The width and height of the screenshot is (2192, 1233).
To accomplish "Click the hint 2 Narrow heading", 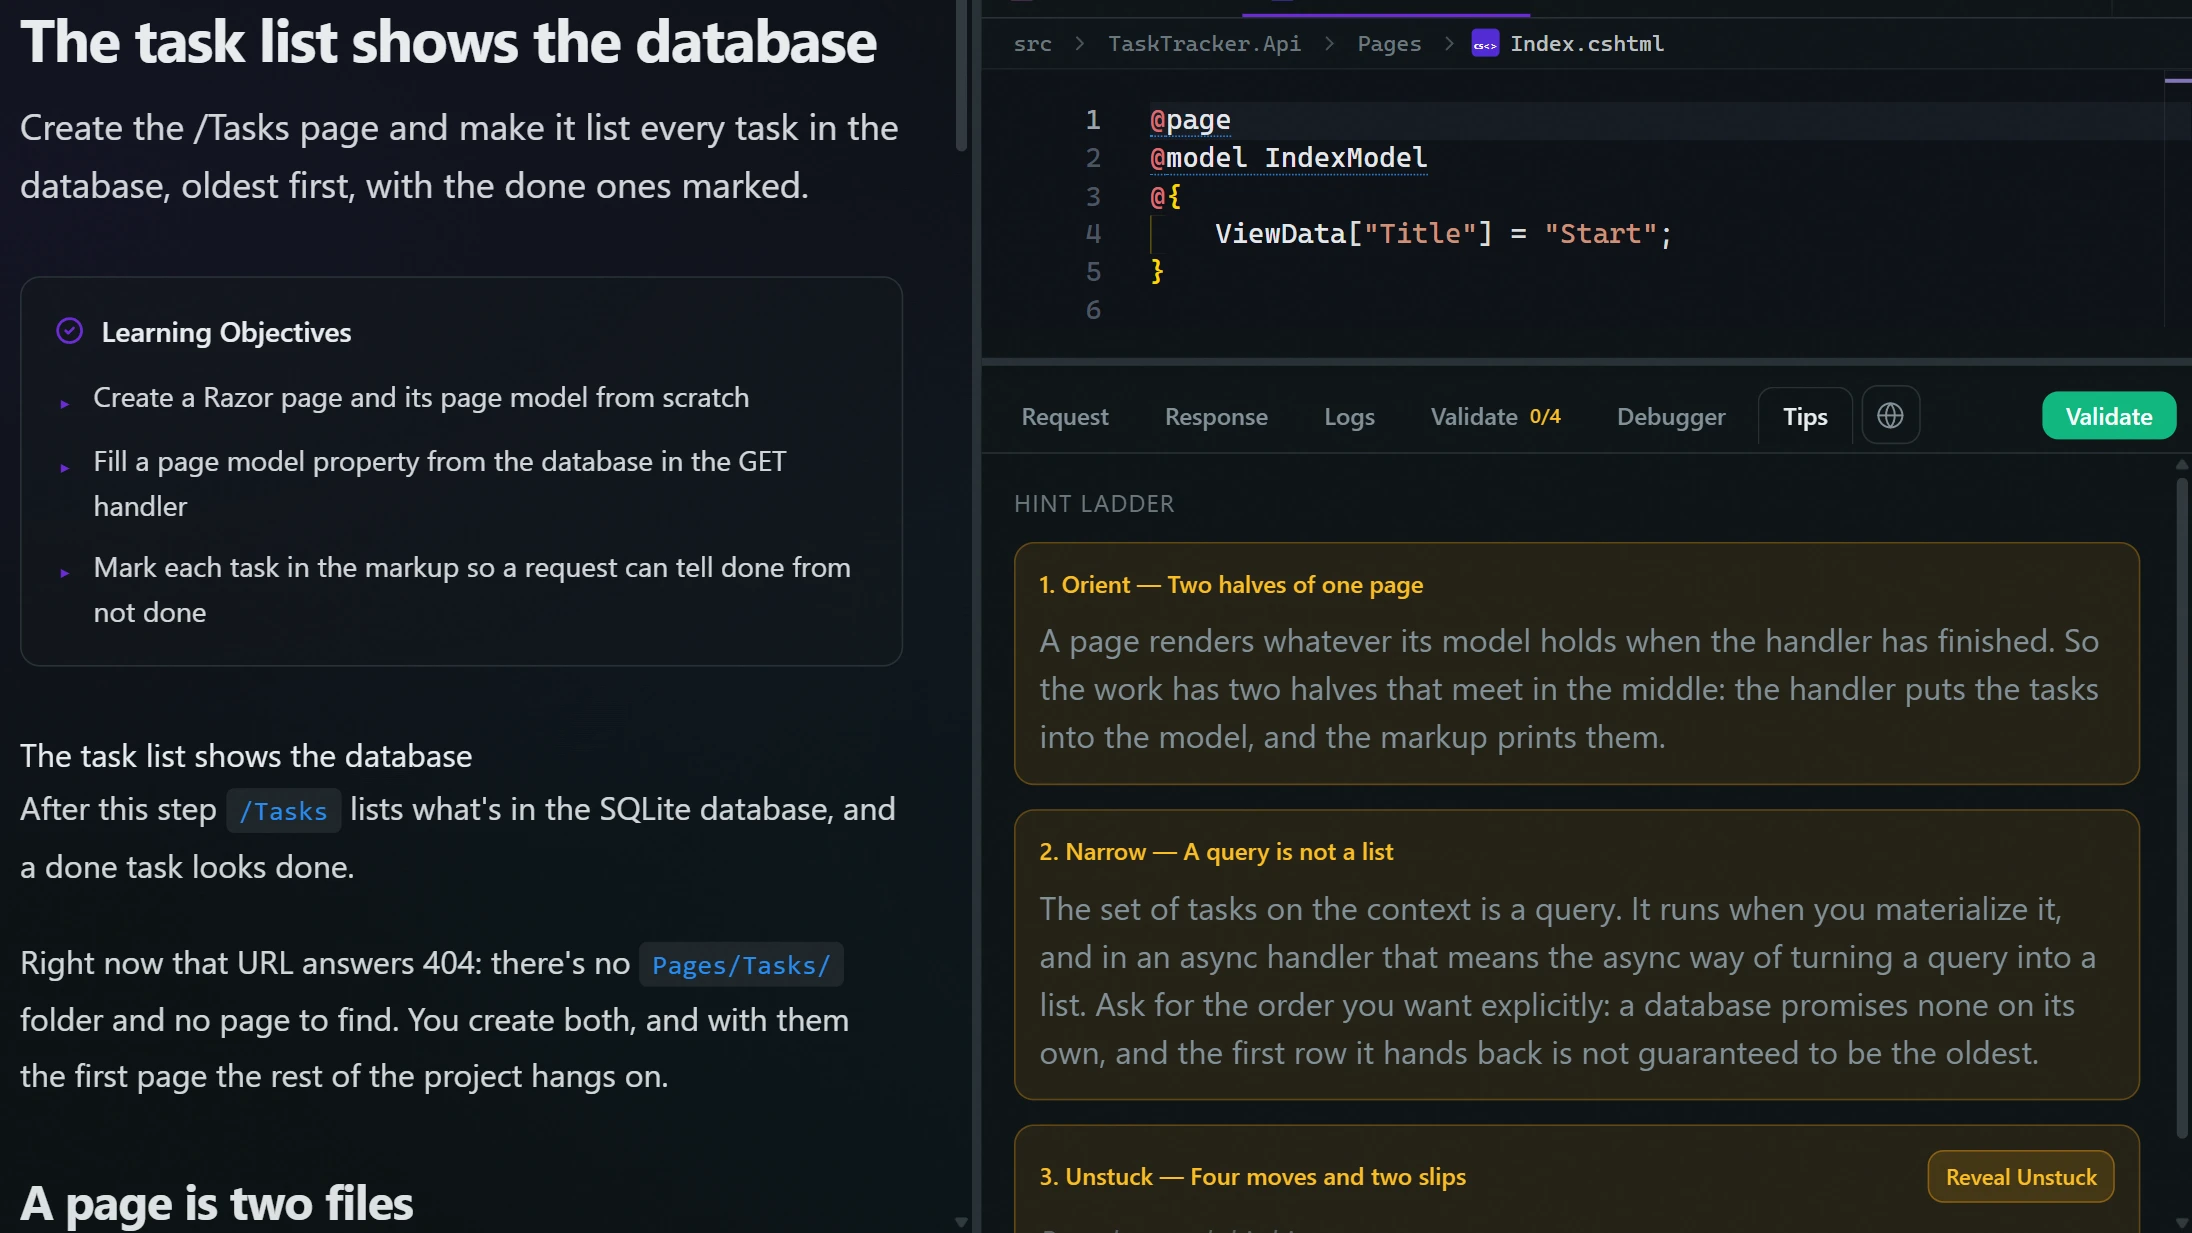I will (1216, 852).
